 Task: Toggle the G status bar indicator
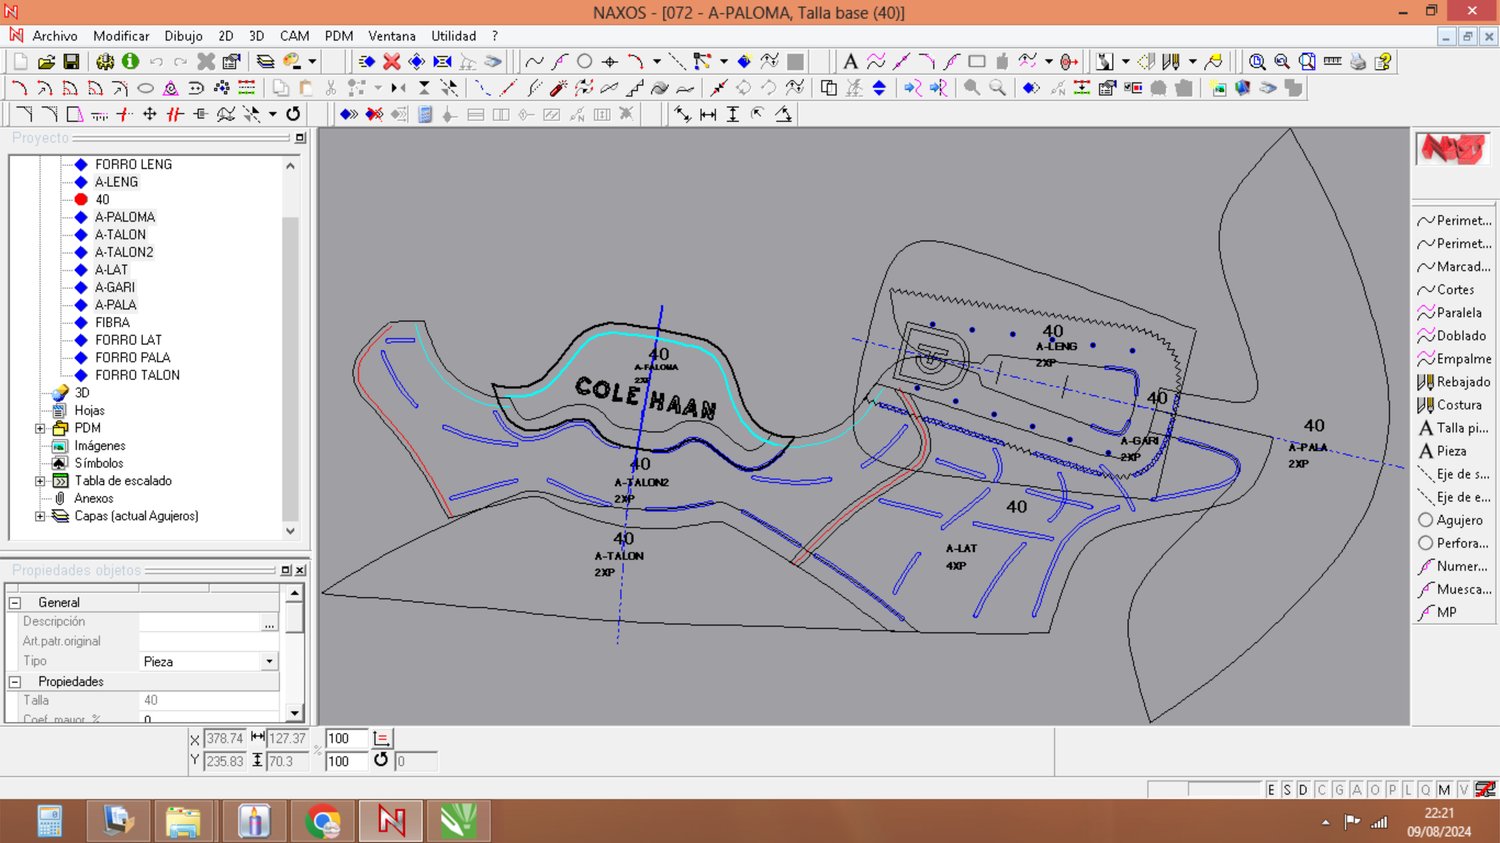pyautogui.click(x=1339, y=790)
